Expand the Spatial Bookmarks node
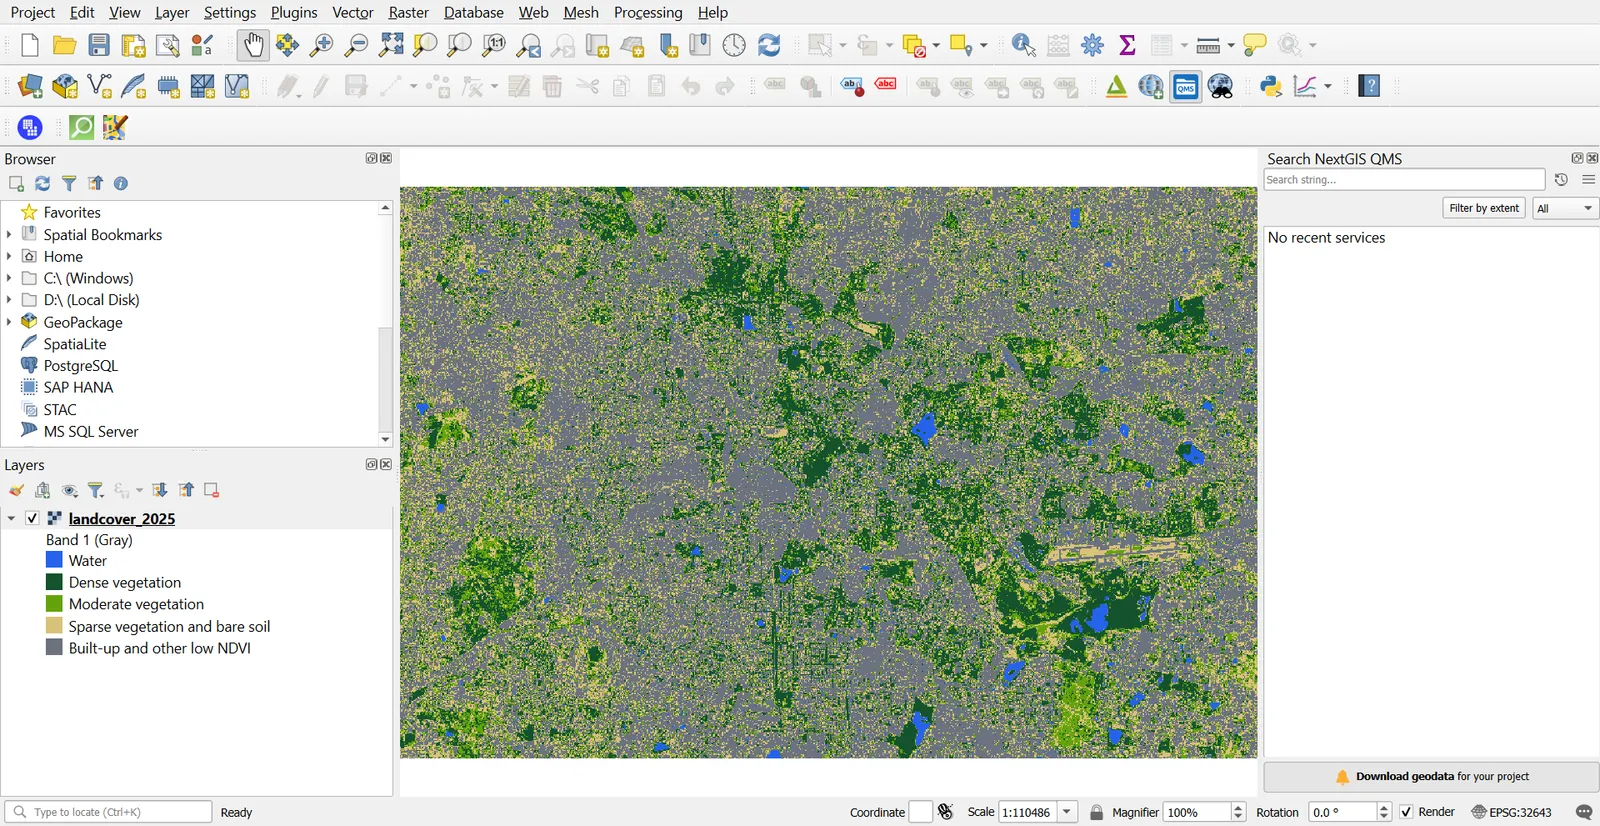The width and height of the screenshot is (1600, 826). 9,234
